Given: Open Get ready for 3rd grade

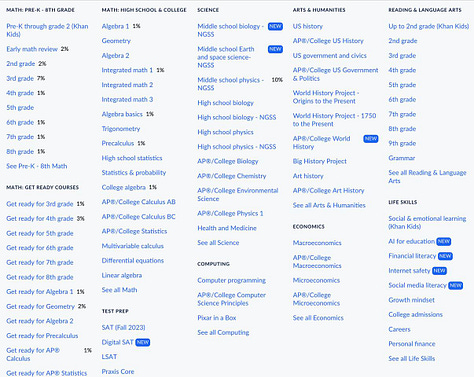Looking at the screenshot, I should (40, 204).
